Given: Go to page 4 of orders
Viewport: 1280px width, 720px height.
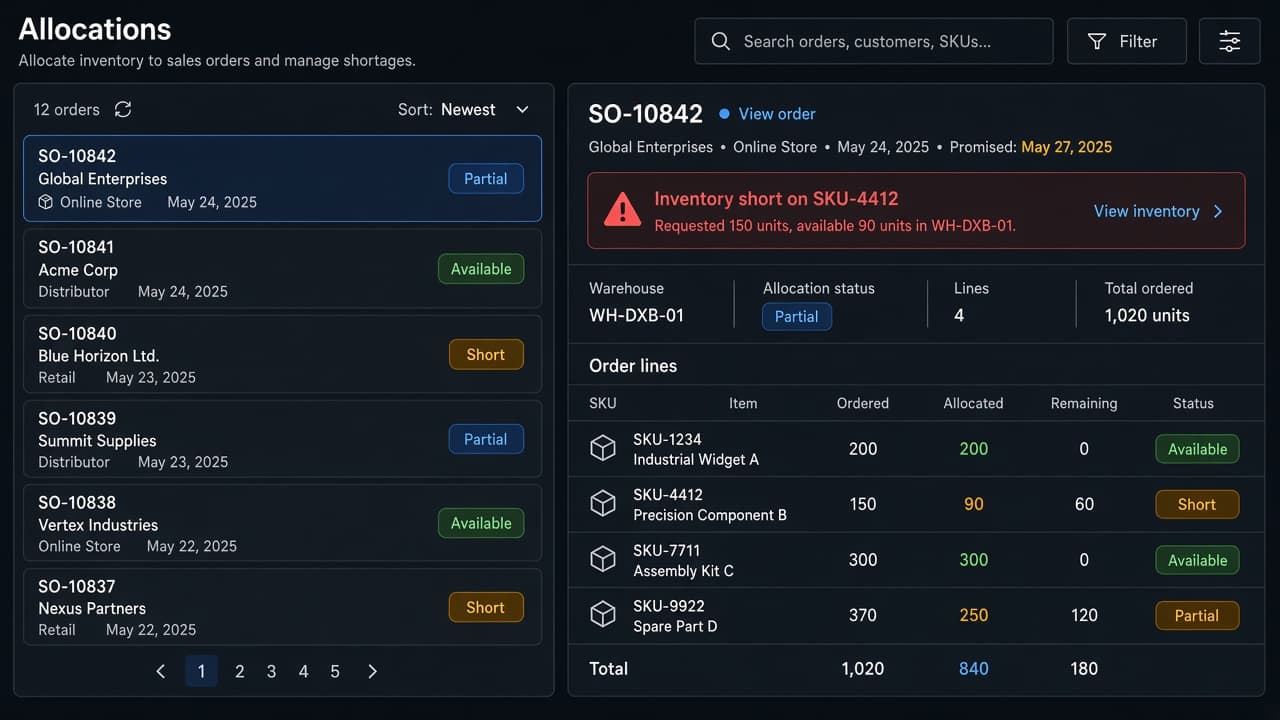Looking at the screenshot, I should click(x=303, y=671).
